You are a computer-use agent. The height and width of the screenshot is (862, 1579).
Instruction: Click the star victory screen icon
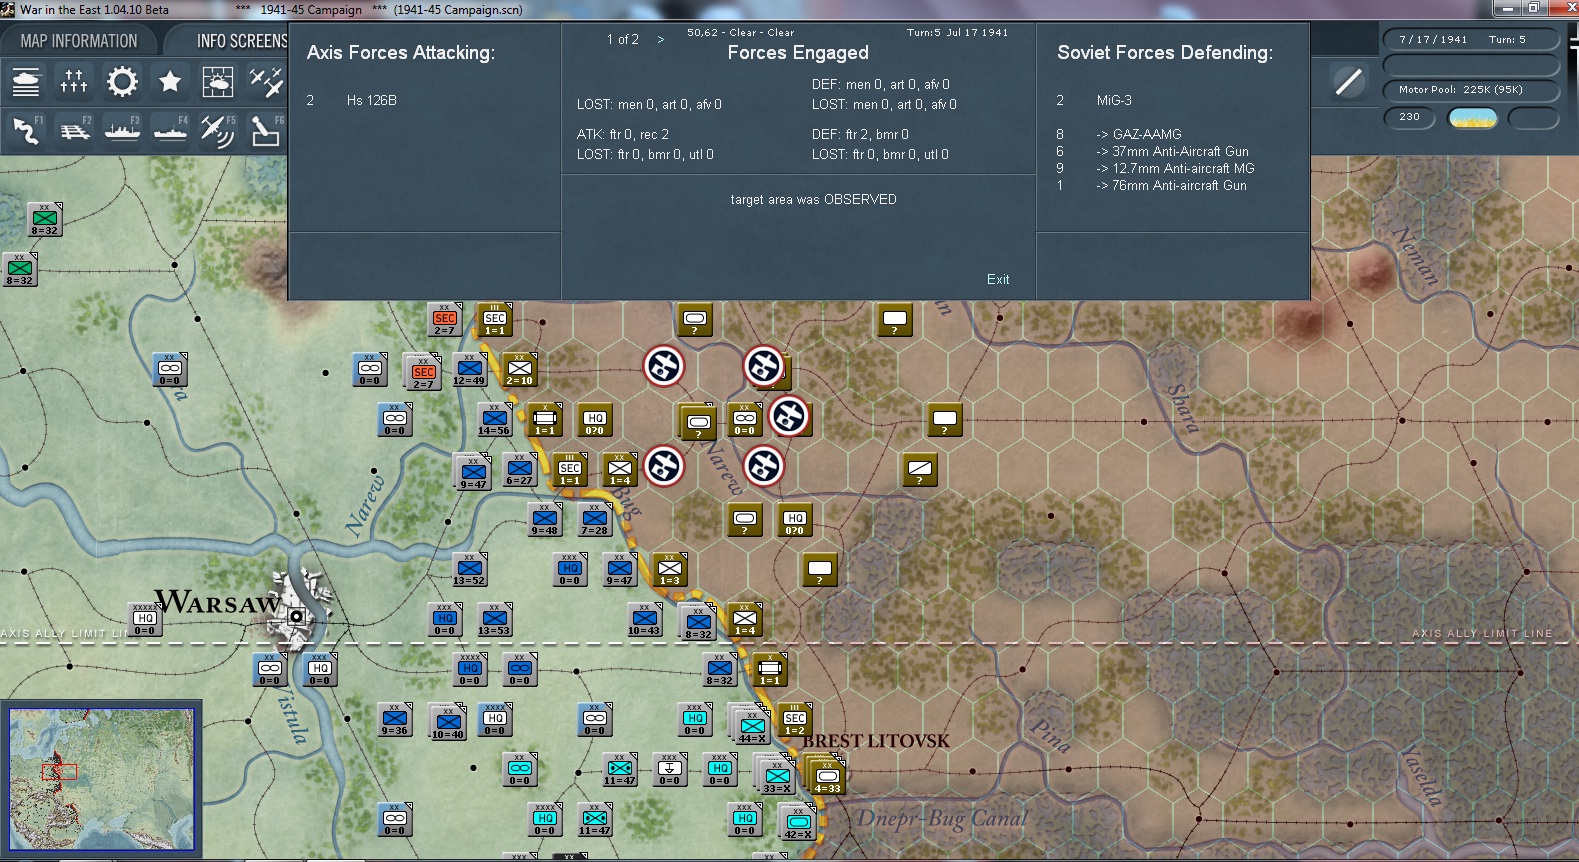click(x=170, y=82)
